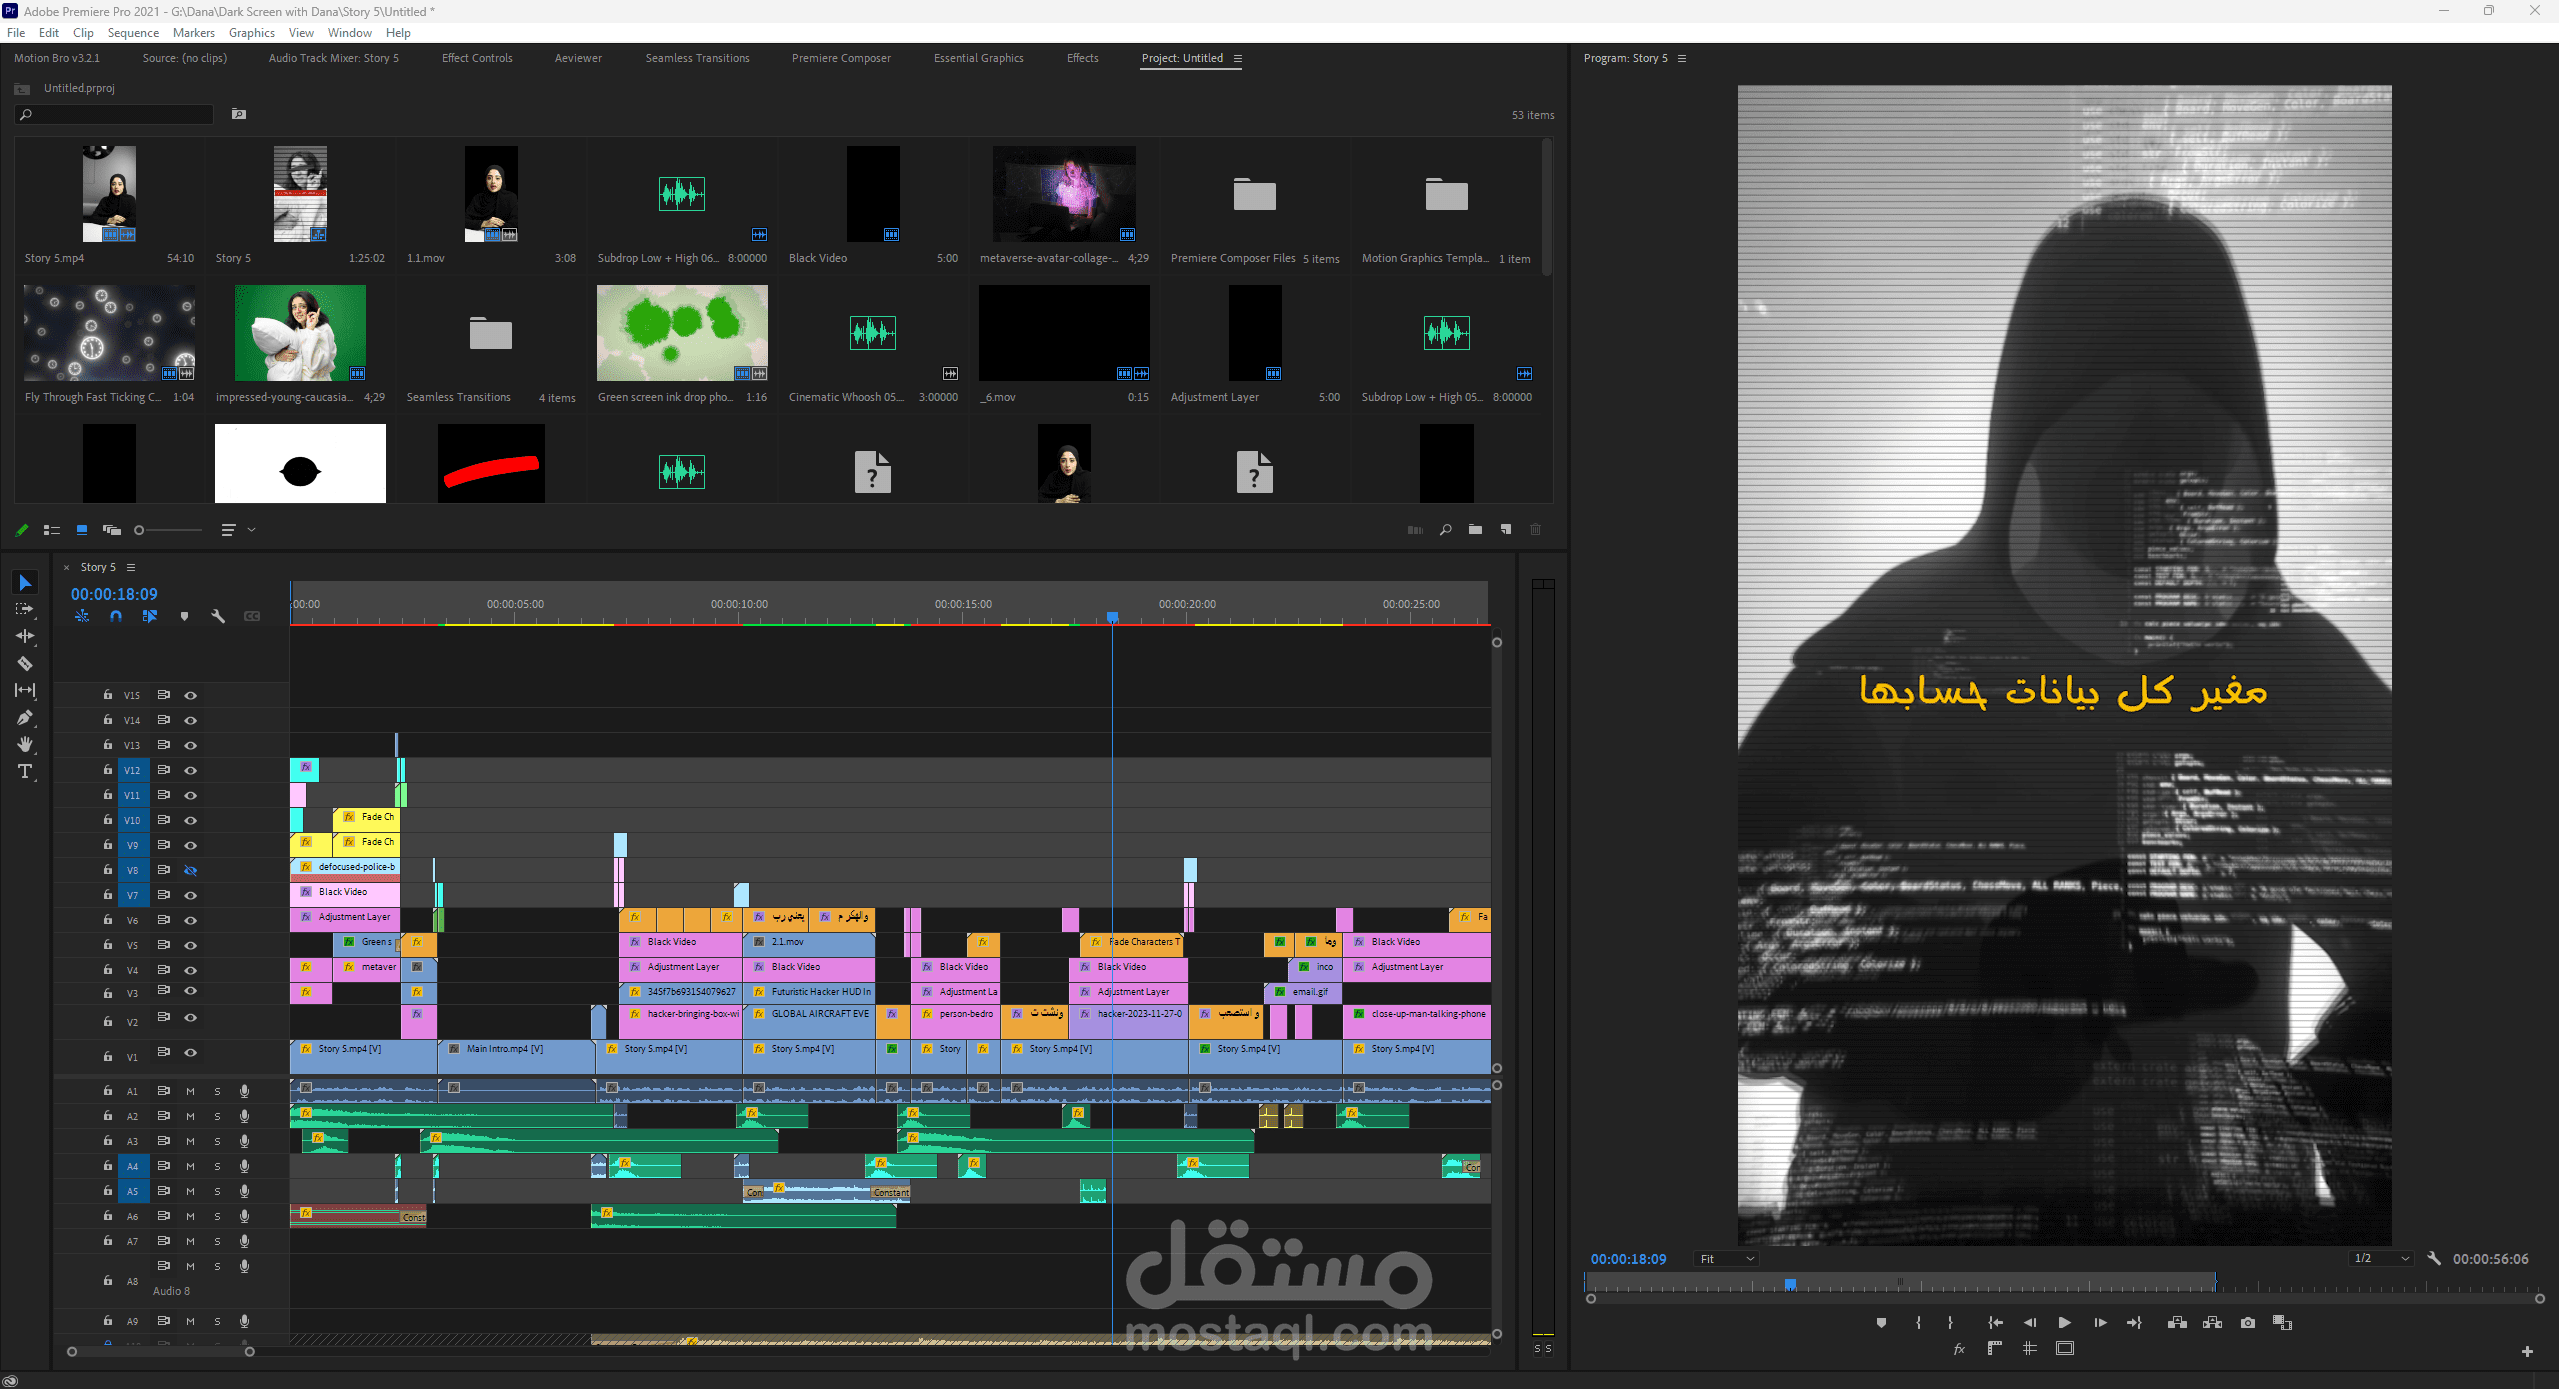The width and height of the screenshot is (2559, 1389).
Task: Open timeline display settings wrench
Action: point(218,616)
